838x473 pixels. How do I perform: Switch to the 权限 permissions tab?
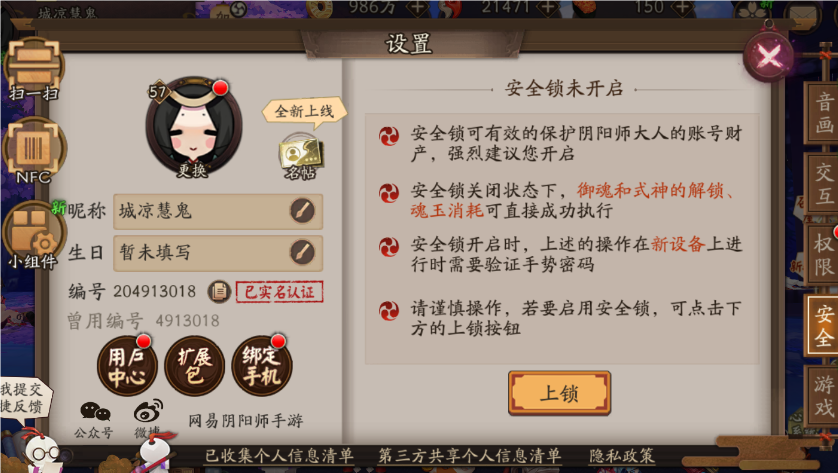pos(823,255)
